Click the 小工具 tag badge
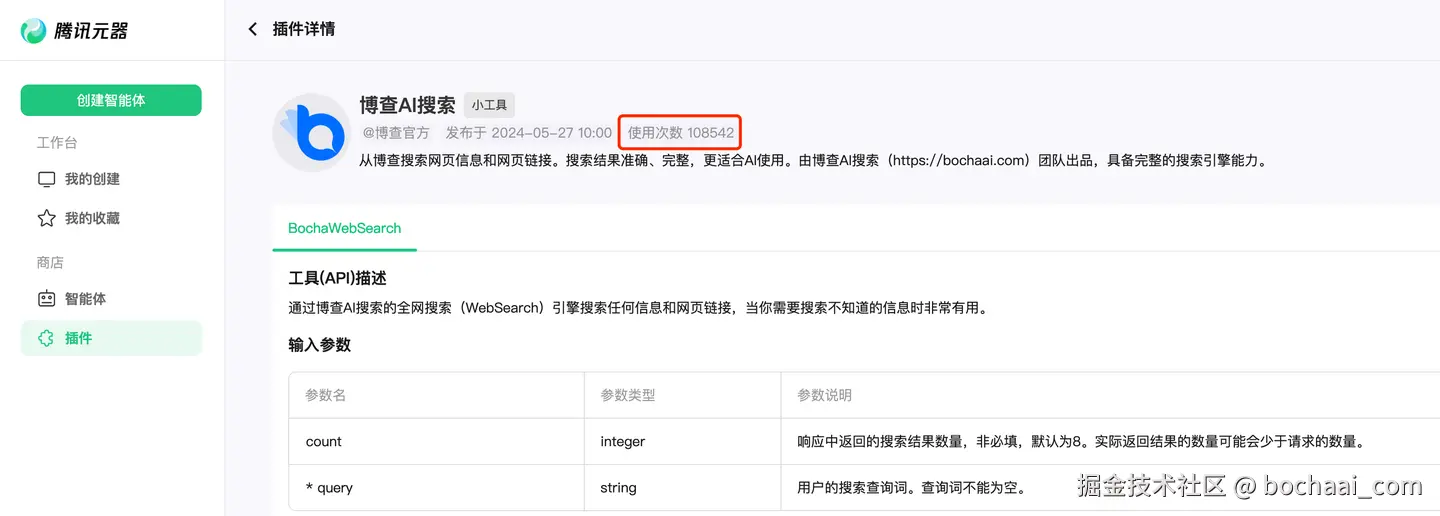 pyautogui.click(x=489, y=105)
